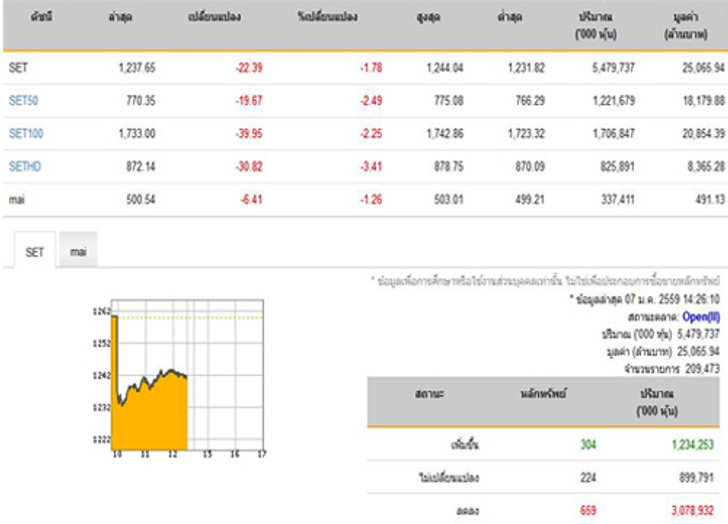
Task: Select SETHD last value 872.14
Action: point(141,166)
